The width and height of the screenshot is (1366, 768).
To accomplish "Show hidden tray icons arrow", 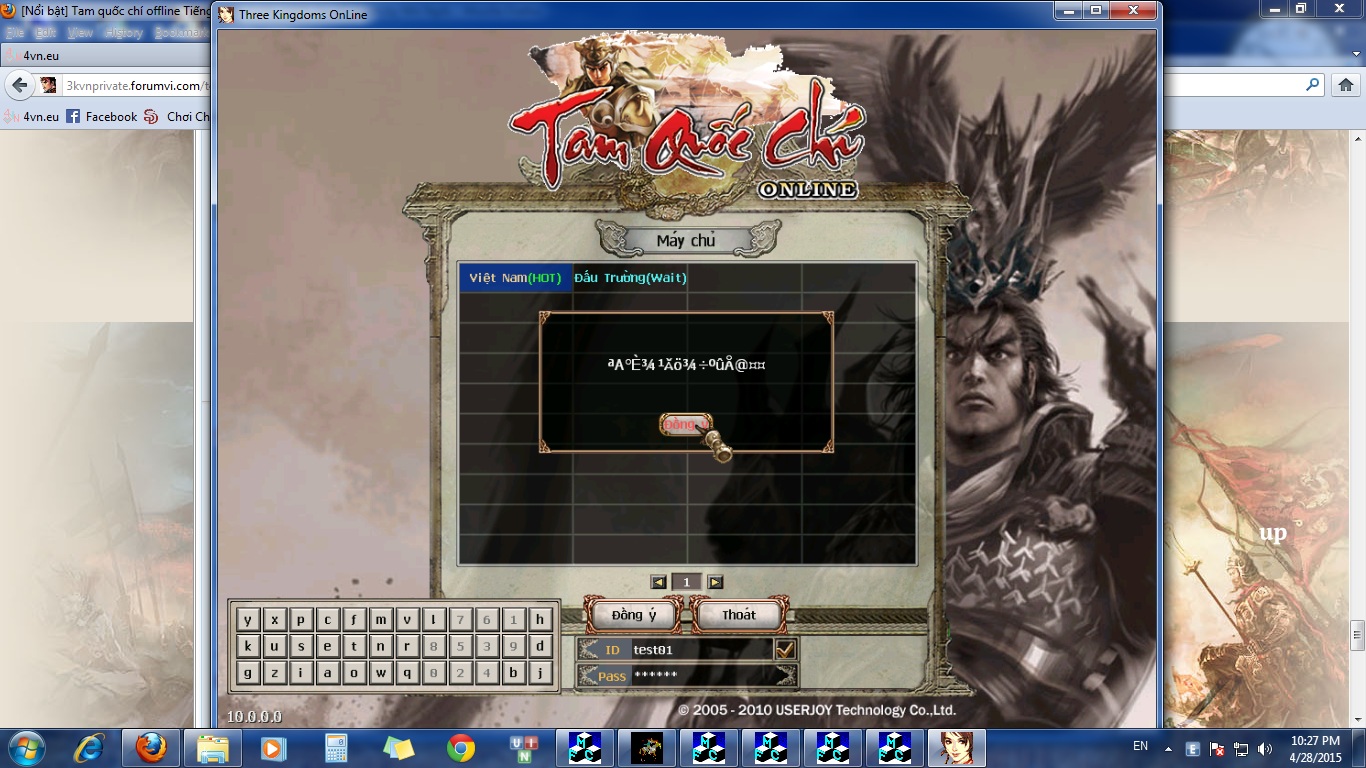I will [x=1168, y=748].
